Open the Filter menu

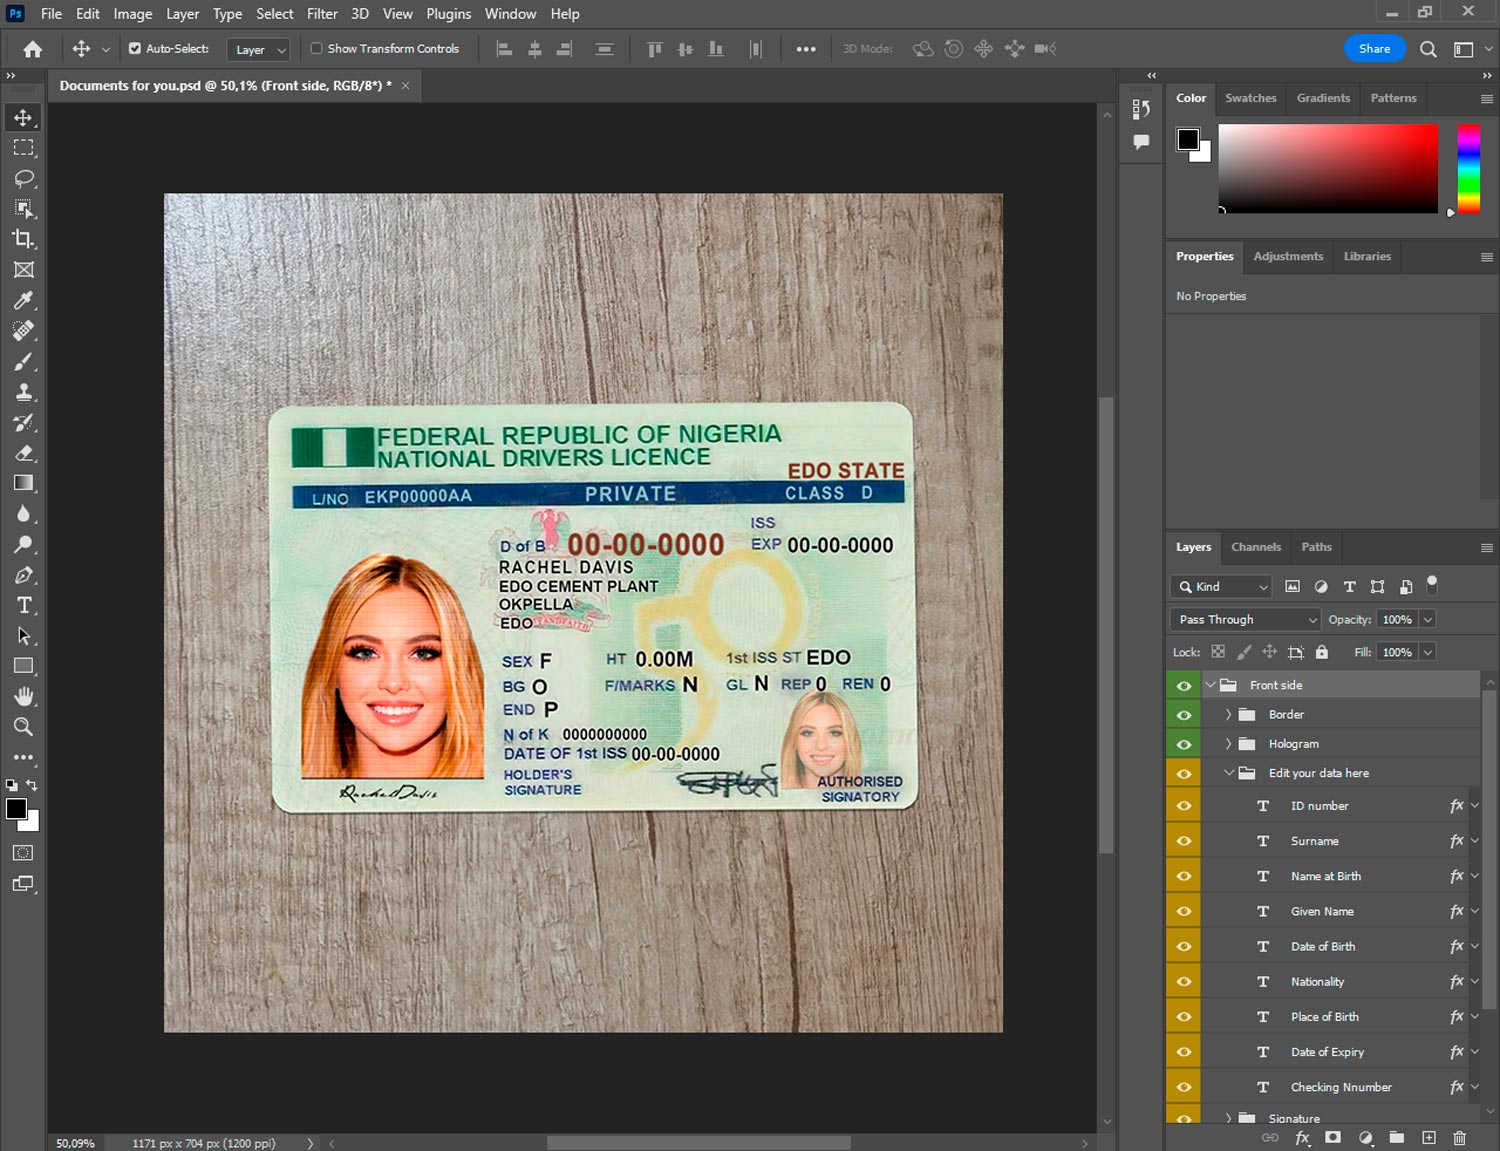(x=321, y=14)
